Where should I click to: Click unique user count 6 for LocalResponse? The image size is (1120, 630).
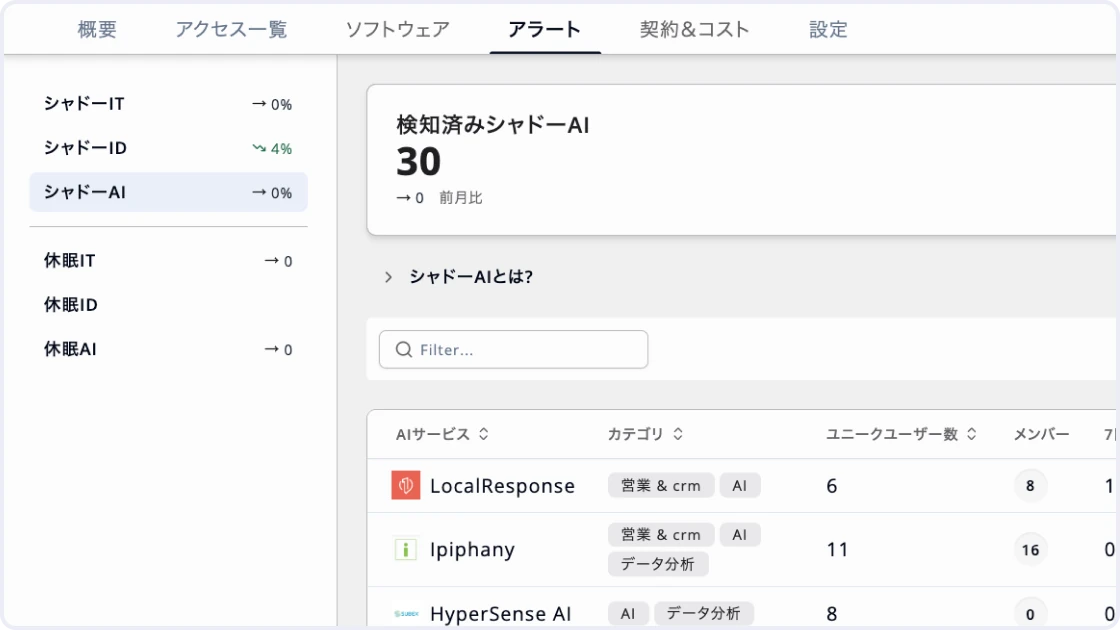click(832, 486)
